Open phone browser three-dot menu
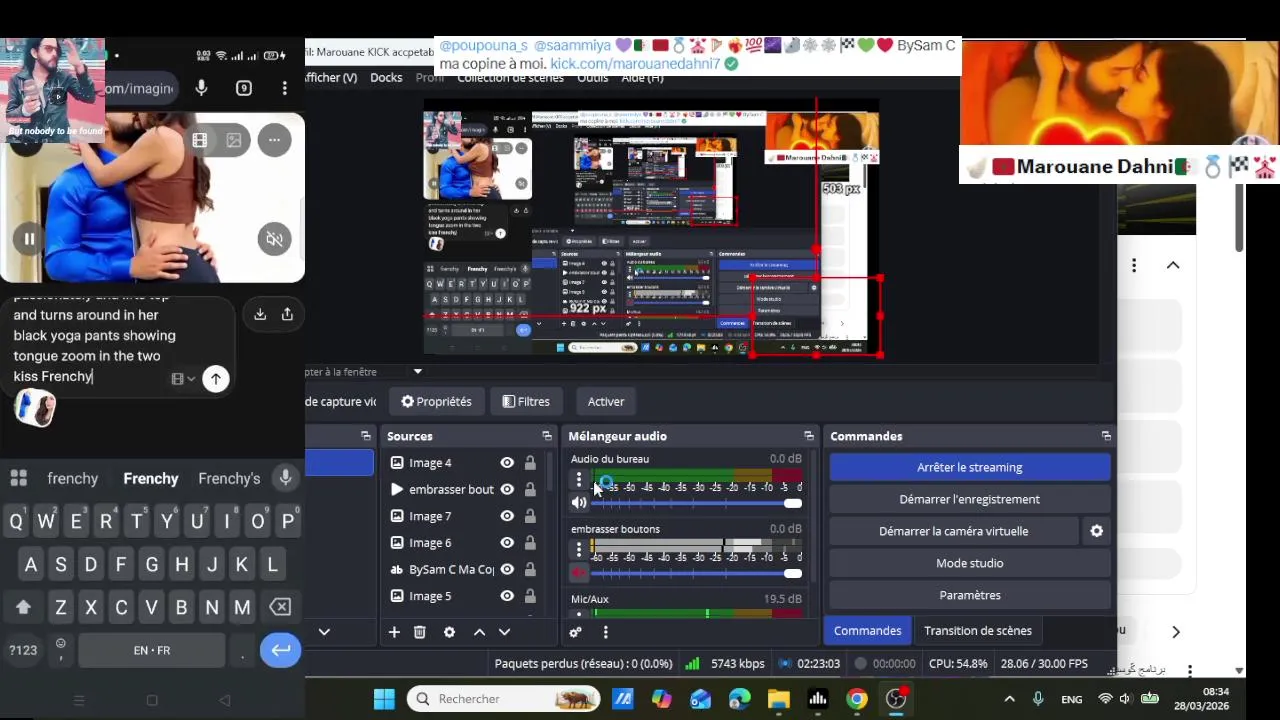 pos(285,88)
